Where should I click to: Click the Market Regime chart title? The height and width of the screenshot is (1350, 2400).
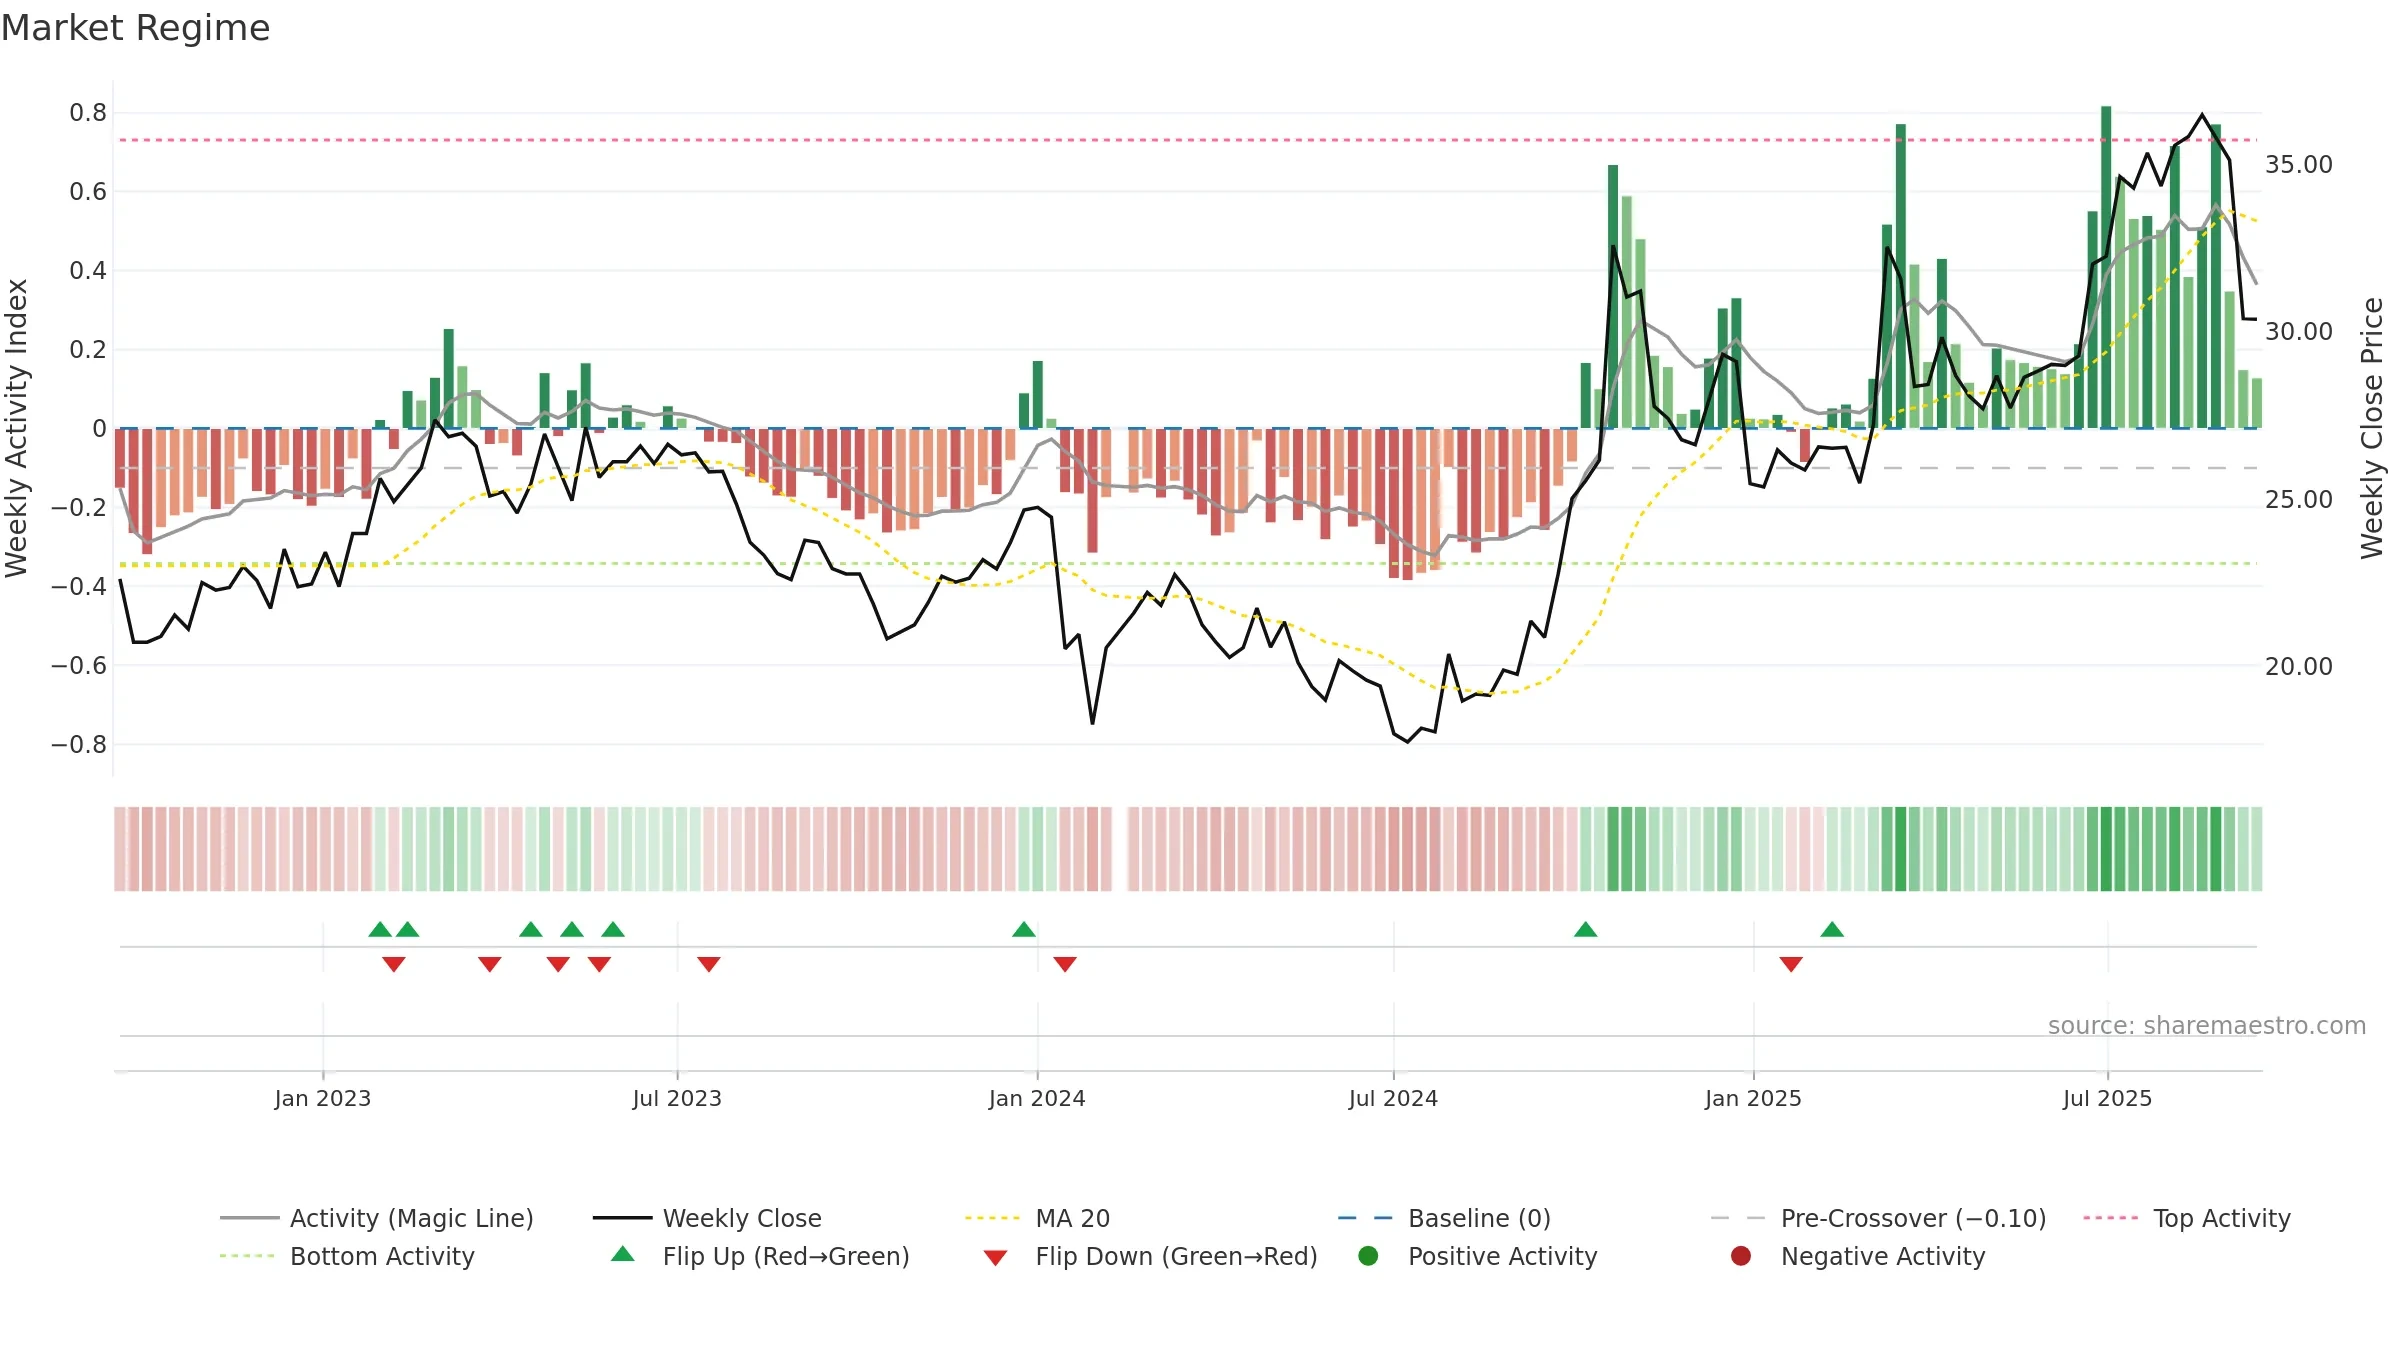pos(136,28)
